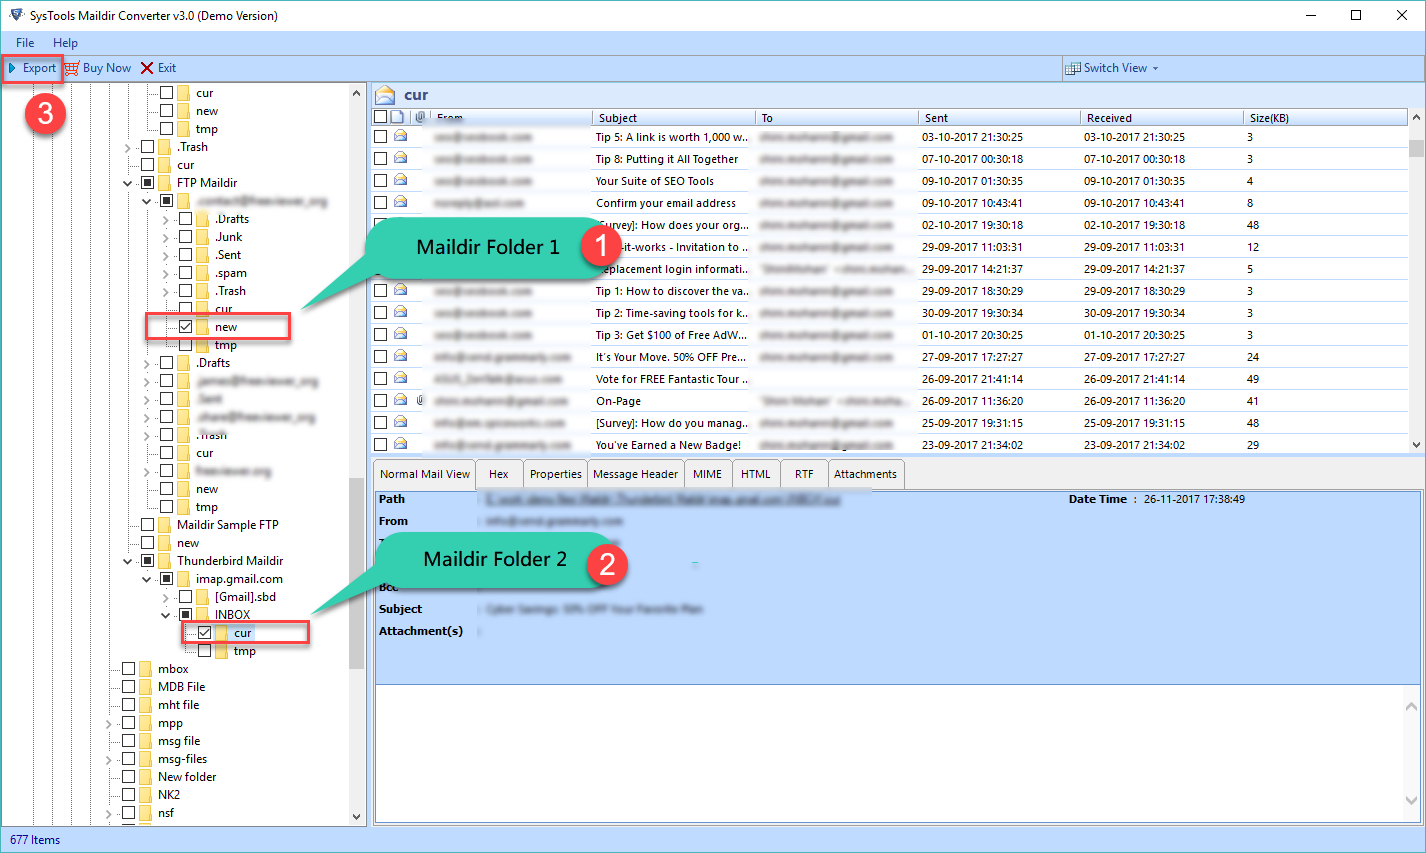Collapse the Thunderbird Maildir tree node

click(128, 561)
